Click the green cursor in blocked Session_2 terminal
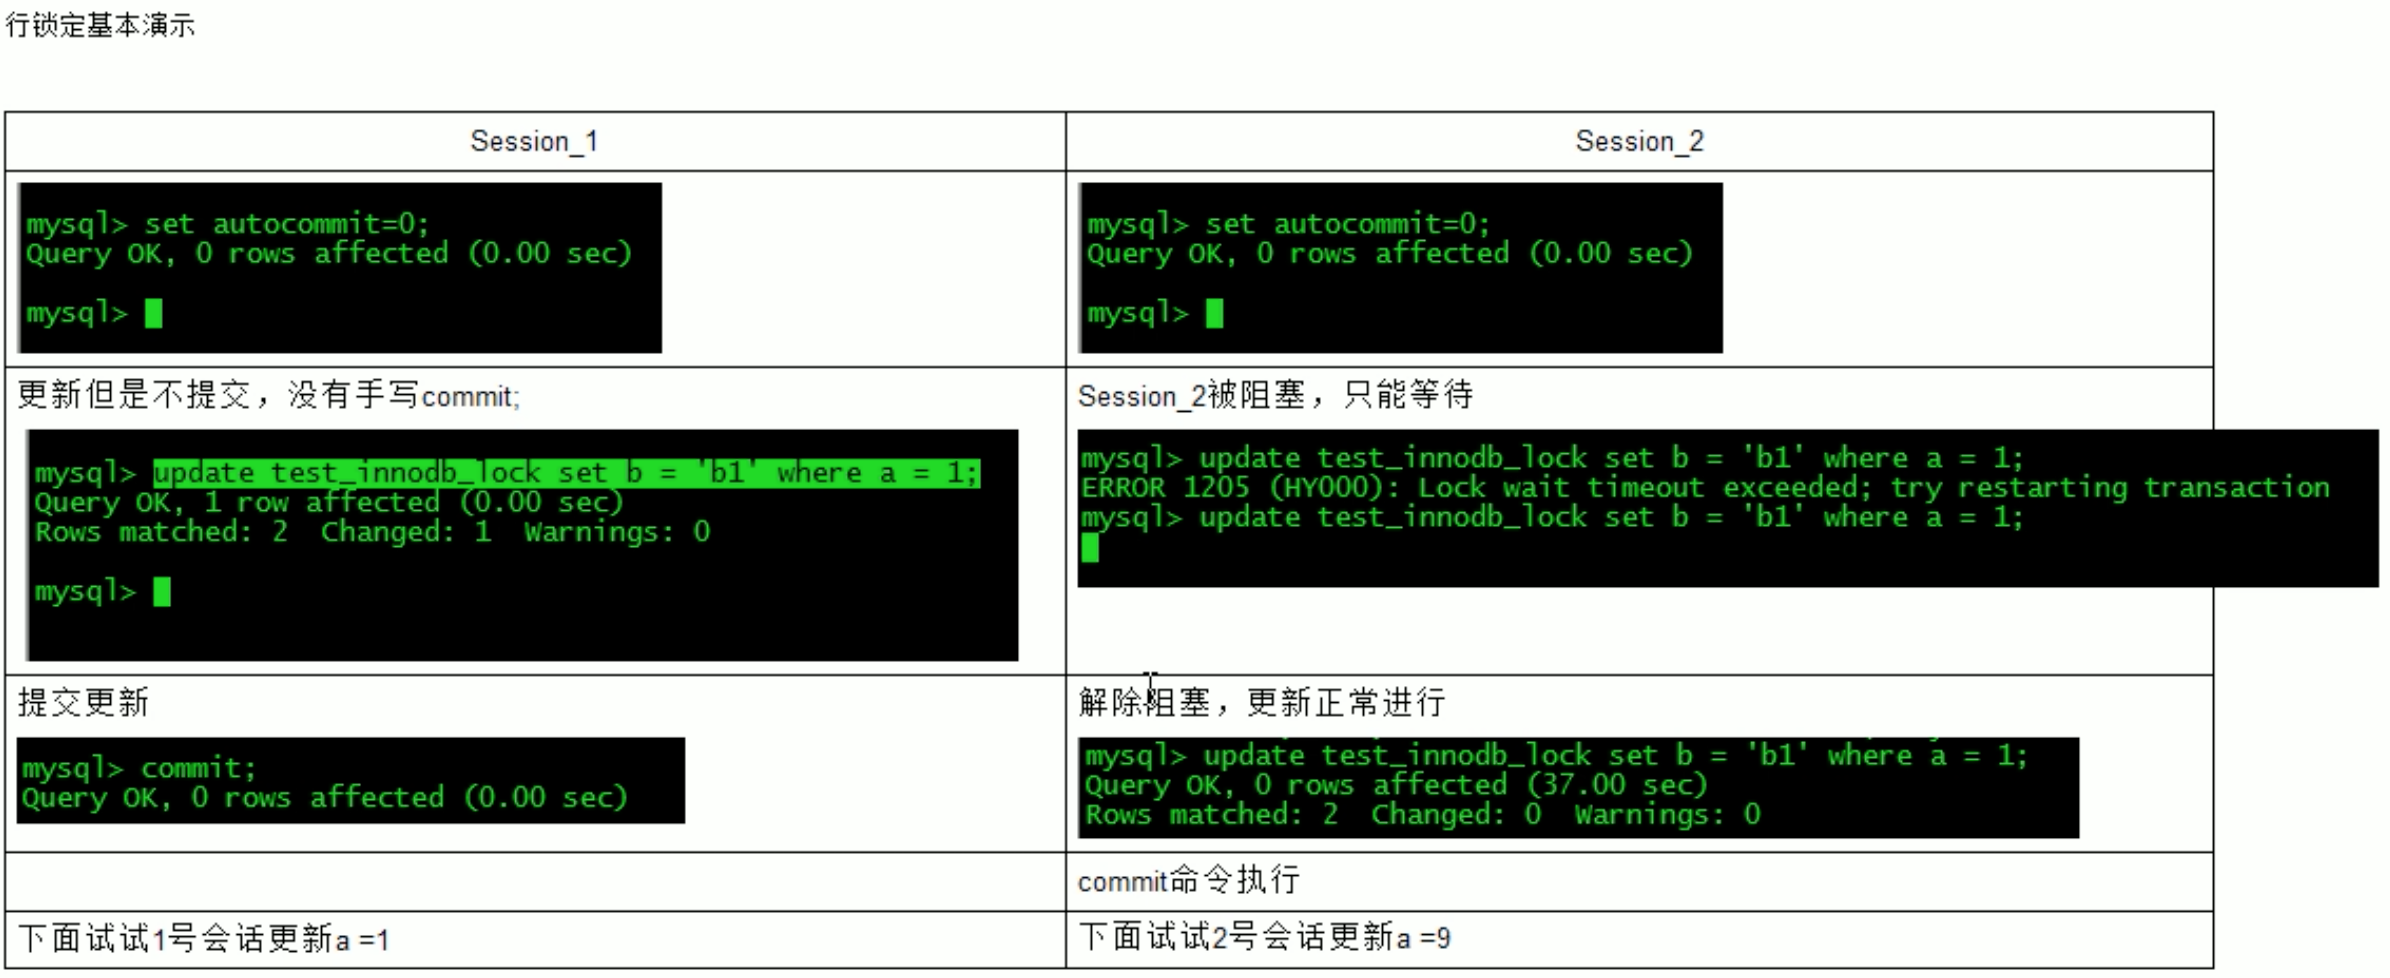The width and height of the screenshot is (2390, 978). coord(1090,547)
